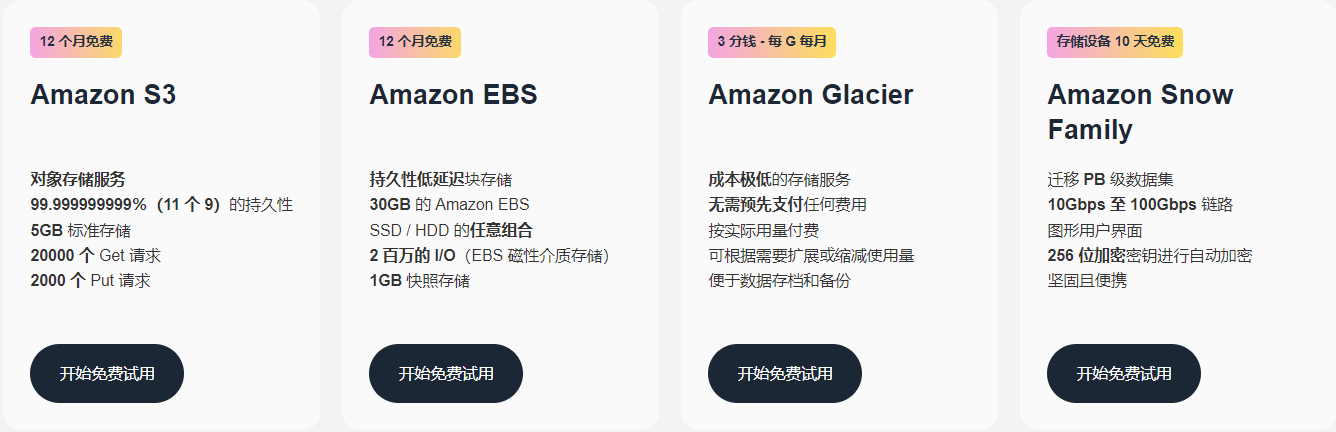Select the Amazon Glacier heading
Screen dimensions: 1336x432
click(811, 95)
